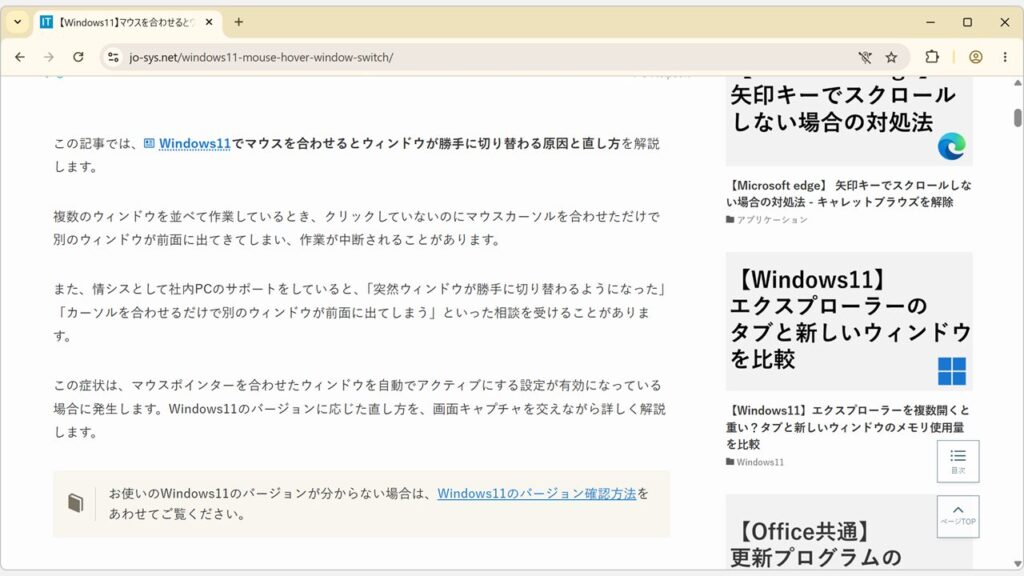Open エクスプローラーを複数開くと重い article title
The width and height of the screenshot is (1024, 576).
(x=848, y=427)
